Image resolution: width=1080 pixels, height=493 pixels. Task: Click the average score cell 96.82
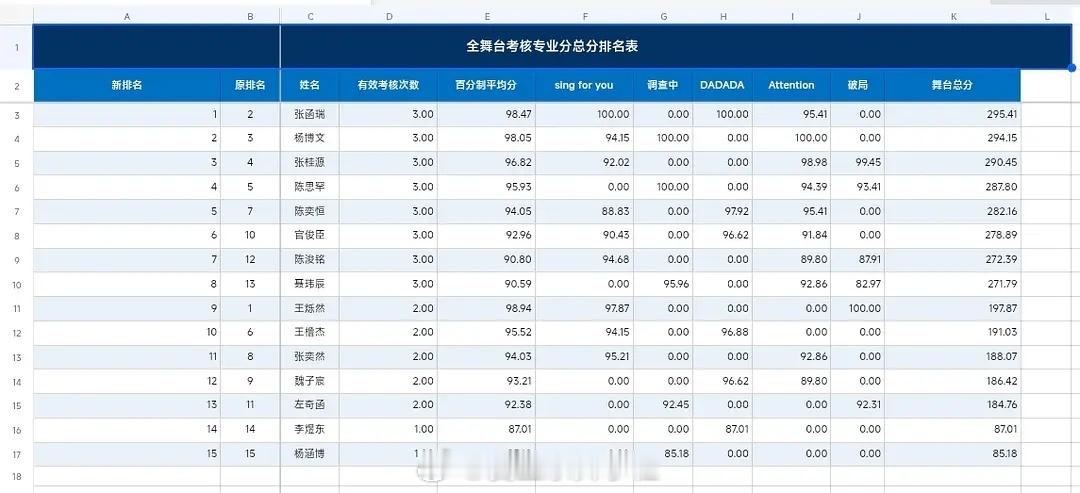[486, 162]
